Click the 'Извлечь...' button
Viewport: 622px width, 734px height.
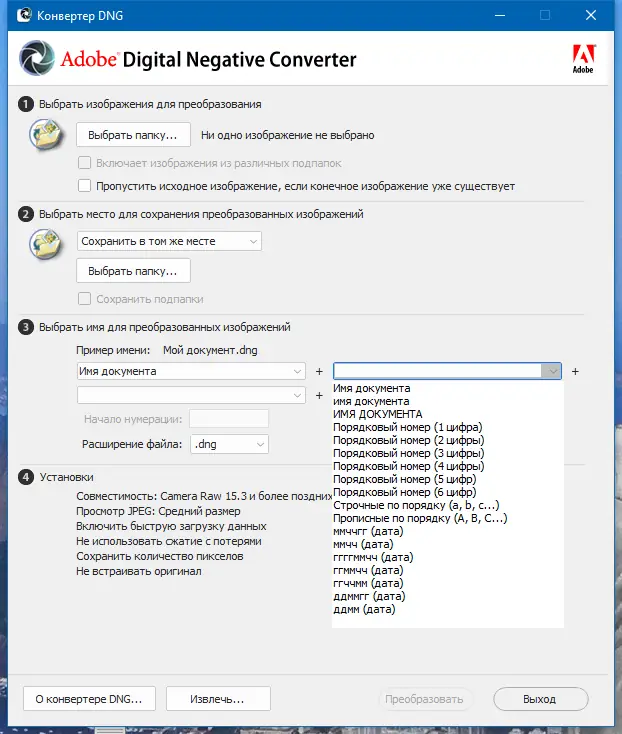click(218, 699)
